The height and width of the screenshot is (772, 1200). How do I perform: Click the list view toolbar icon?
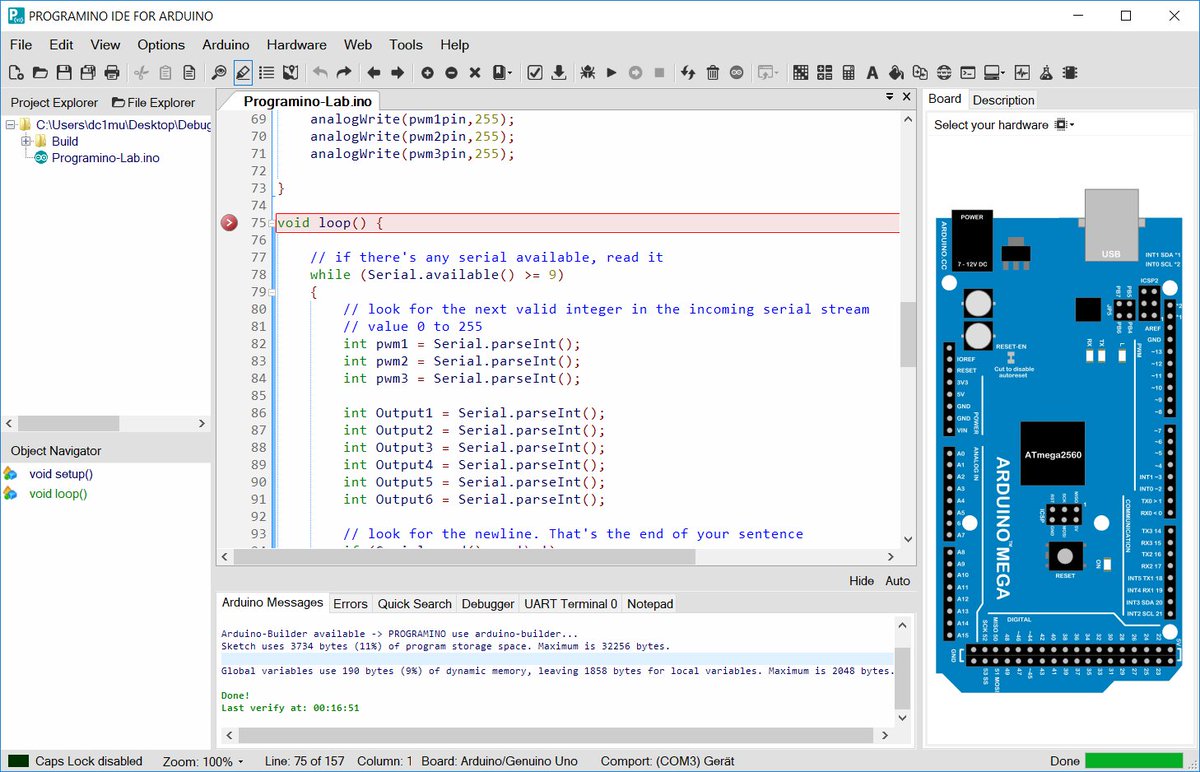tap(266, 72)
